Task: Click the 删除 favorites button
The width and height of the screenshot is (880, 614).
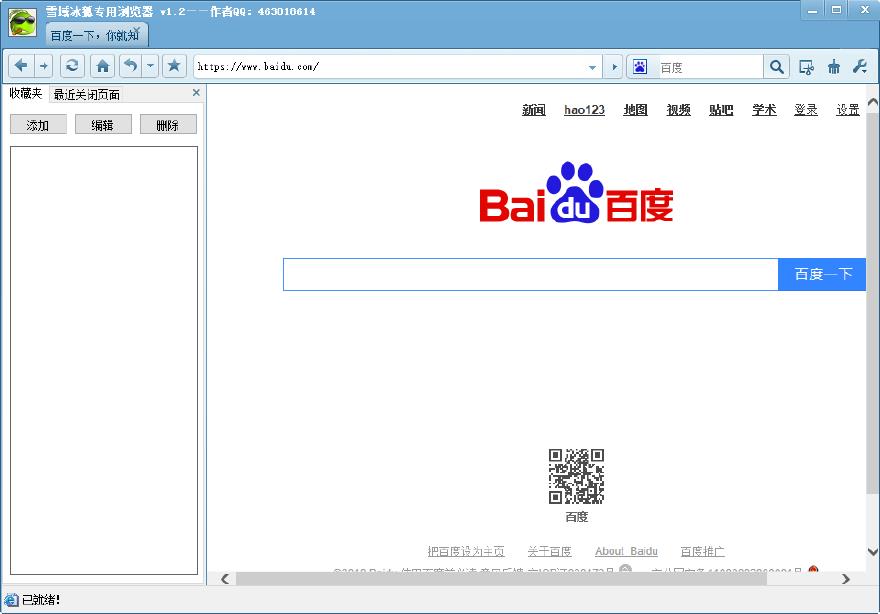Action: [168, 125]
